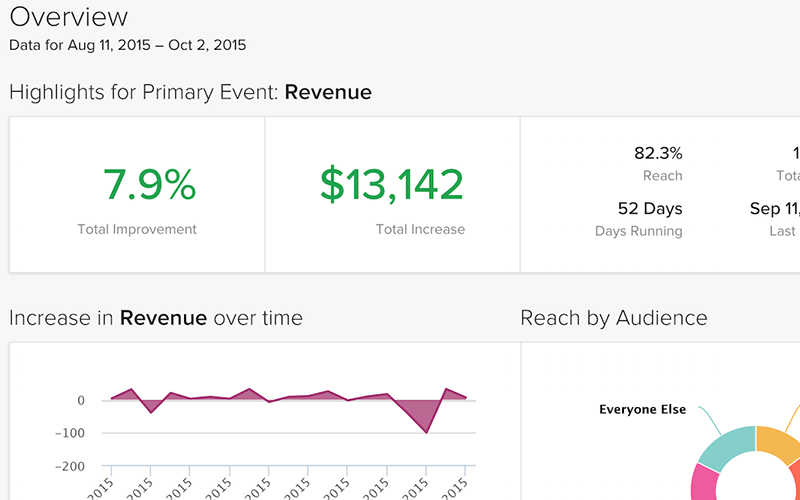800x500 pixels.
Task: Click the 0 axis label on revenue chart
Action: coord(81,401)
